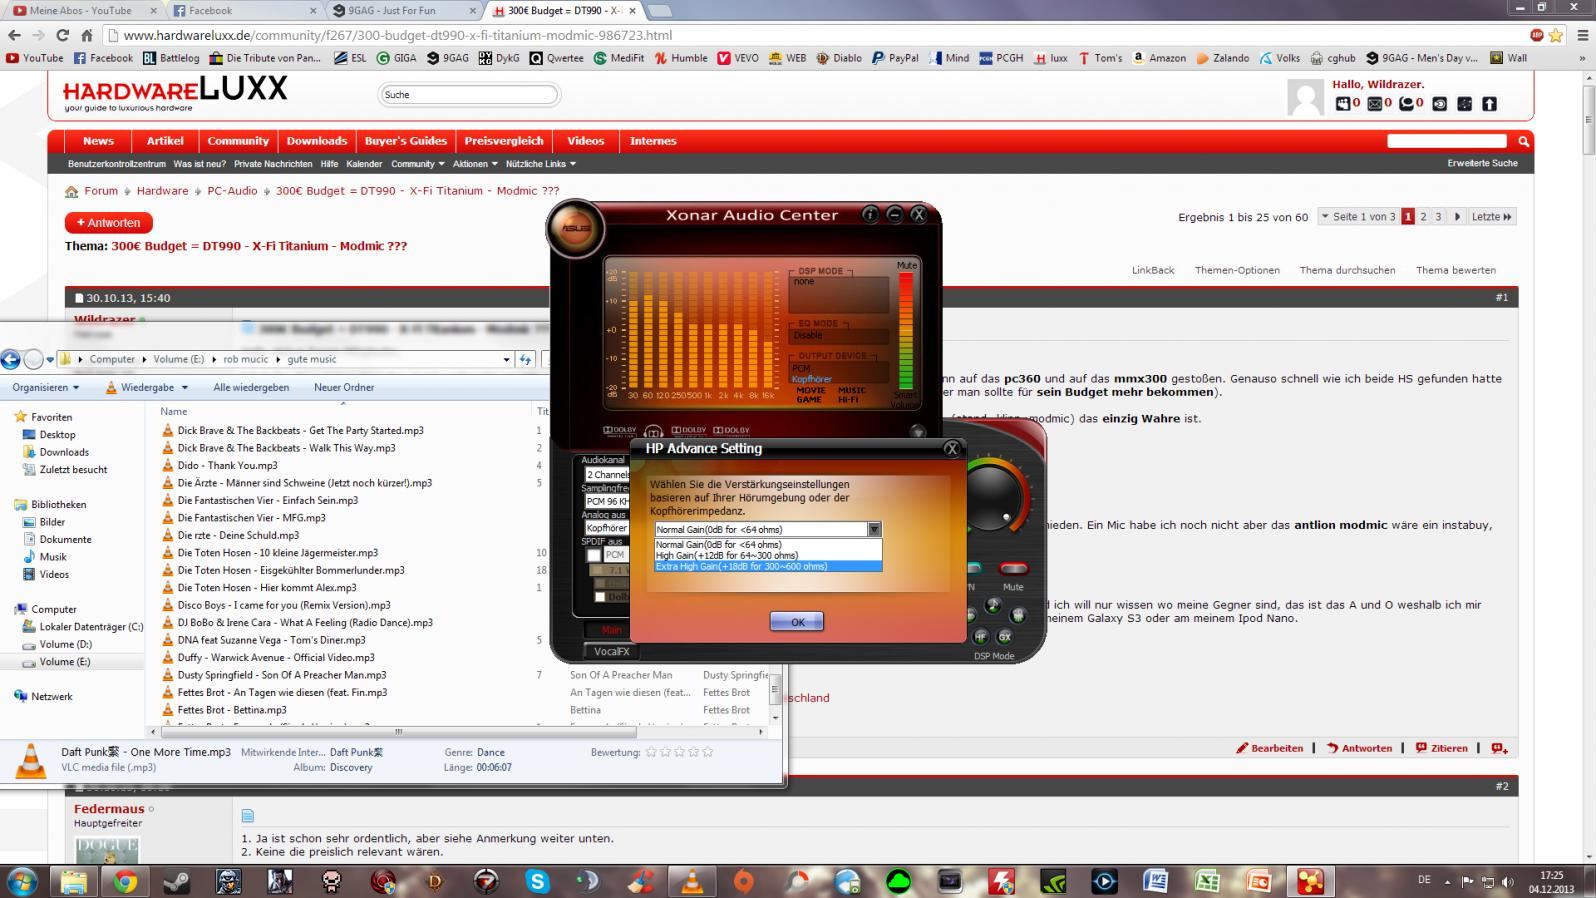Screen dimensions: 1596x898
Task: Select Extra High Gain (+18dB) option
Action: pyautogui.click(x=768, y=567)
